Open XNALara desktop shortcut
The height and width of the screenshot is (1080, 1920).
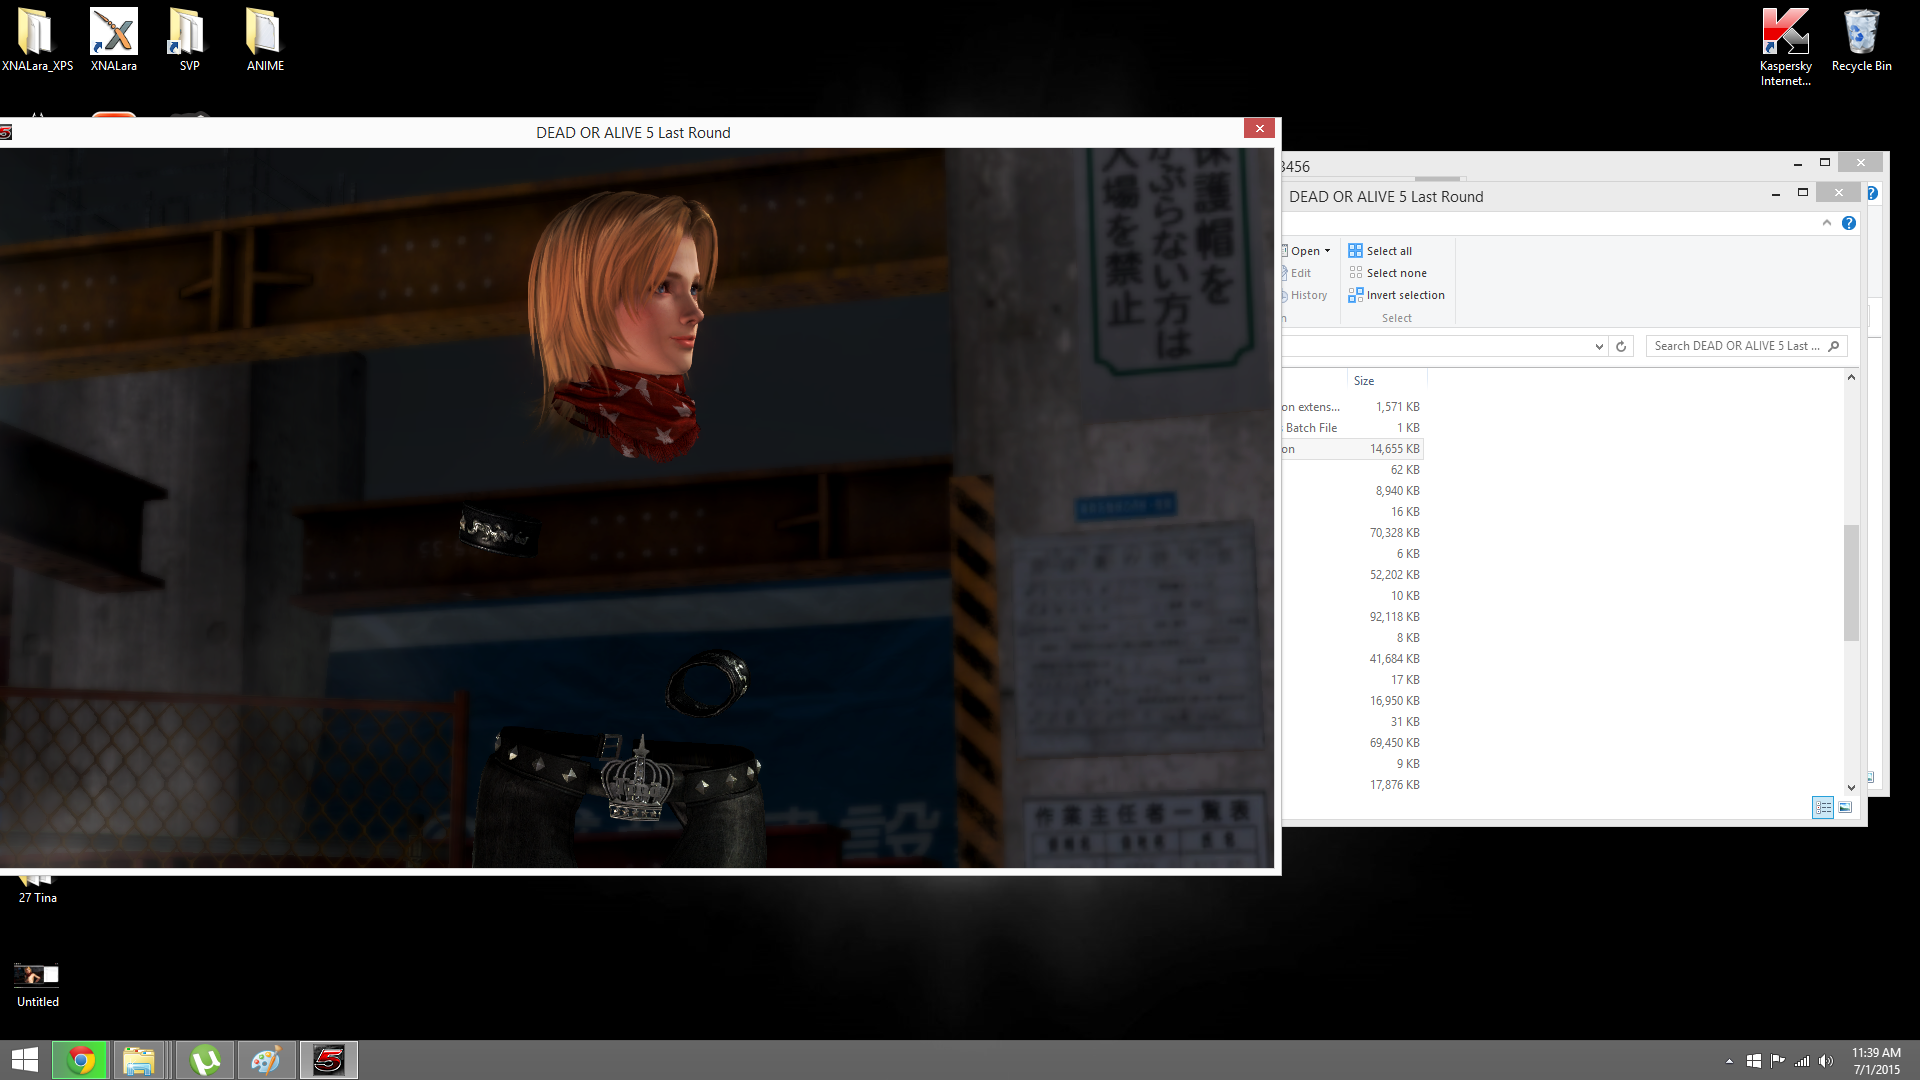coord(113,40)
